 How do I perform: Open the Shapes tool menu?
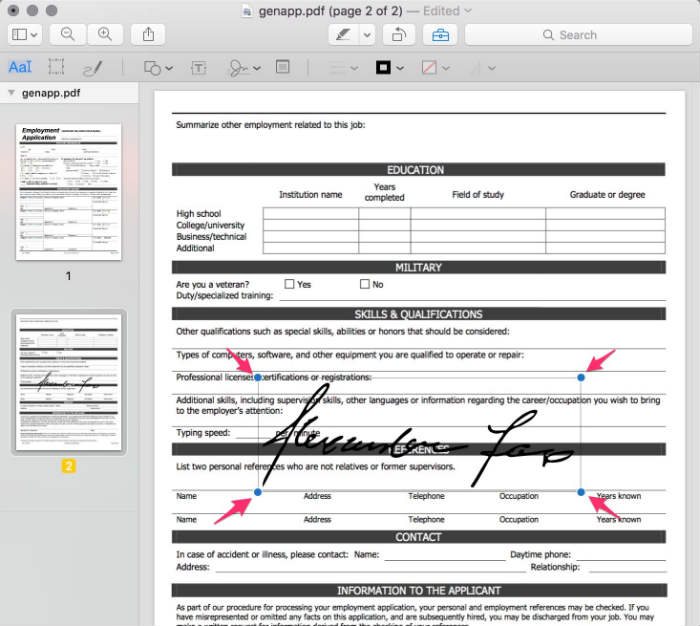(x=158, y=68)
